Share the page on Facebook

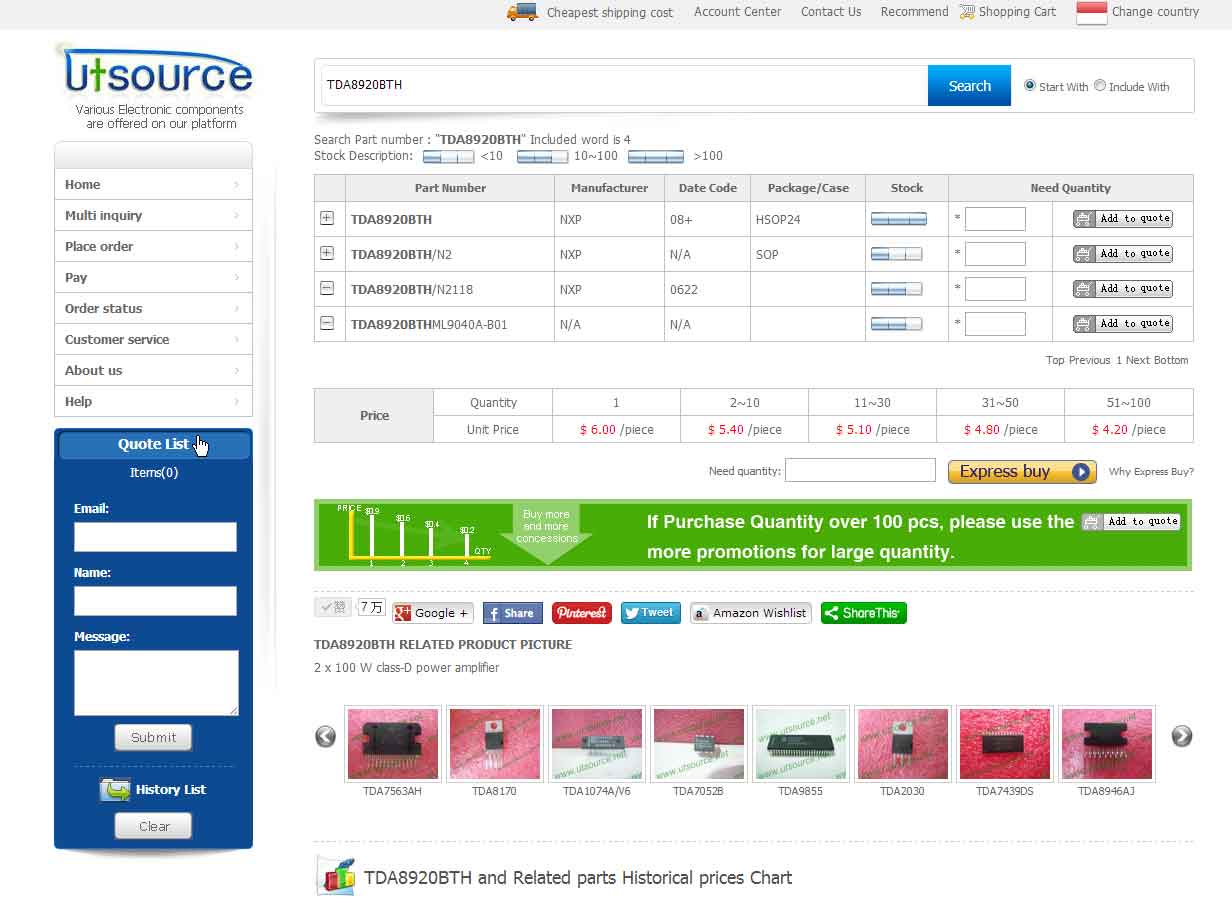[x=512, y=613]
